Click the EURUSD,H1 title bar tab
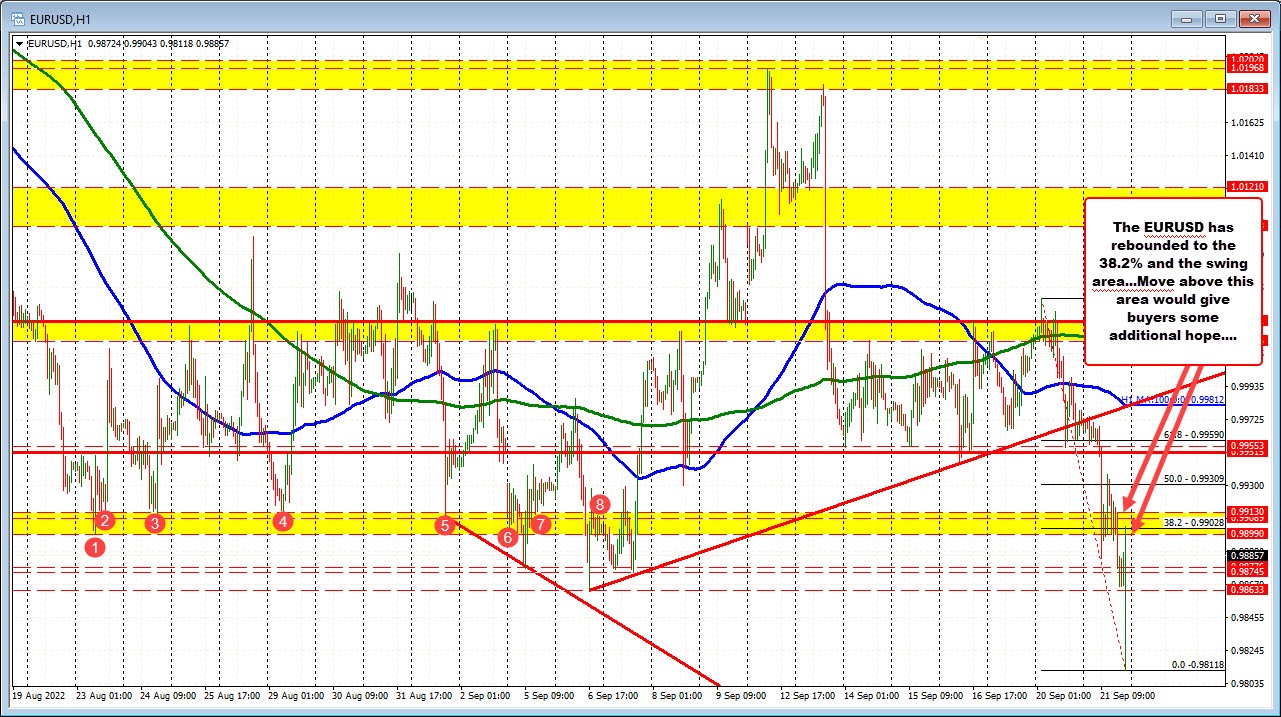1281x717 pixels. click(x=60, y=18)
